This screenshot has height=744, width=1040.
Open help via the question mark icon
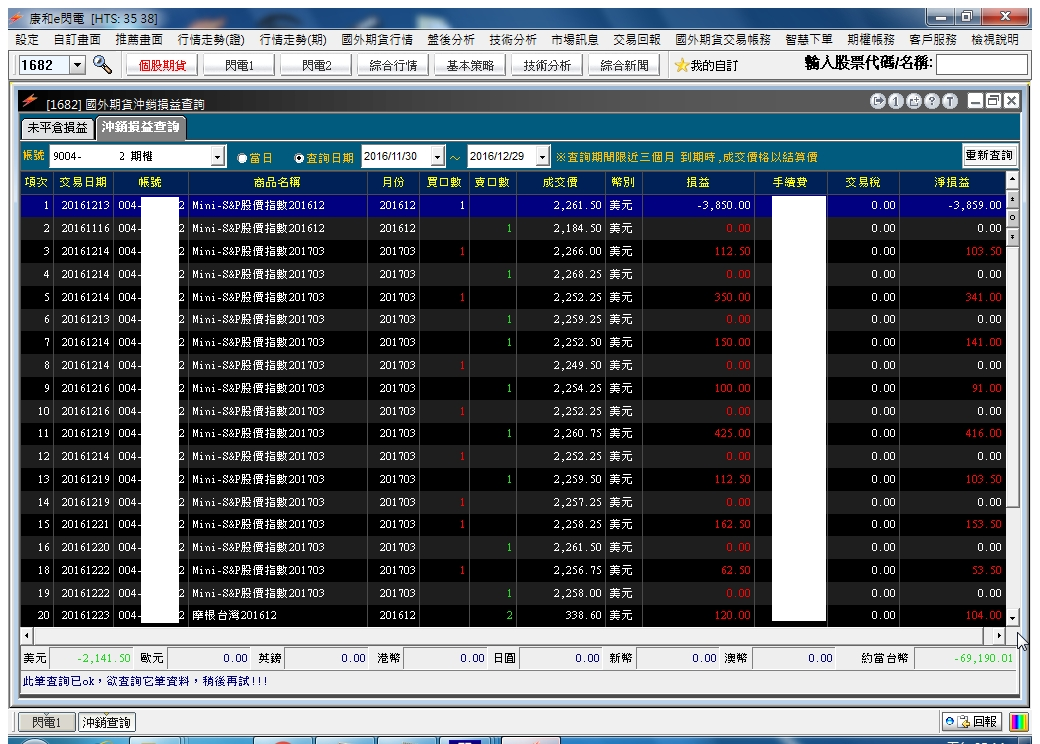click(x=932, y=101)
